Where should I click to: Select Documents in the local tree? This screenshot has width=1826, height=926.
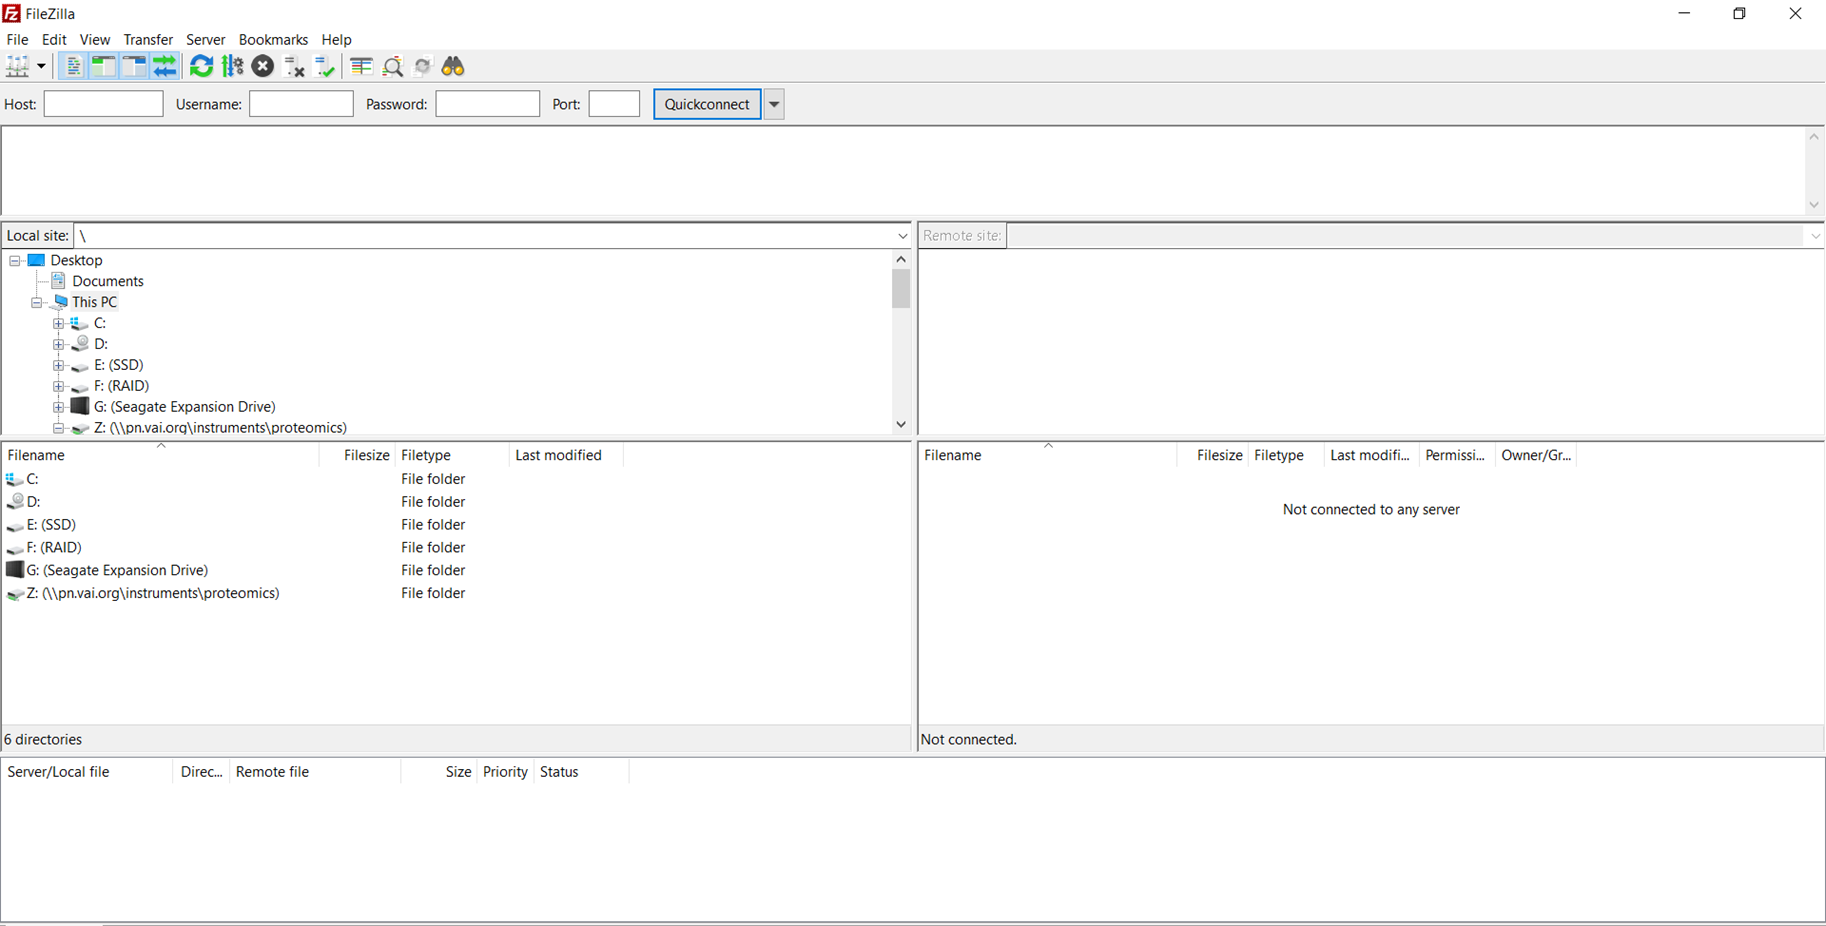coord(108,281)
